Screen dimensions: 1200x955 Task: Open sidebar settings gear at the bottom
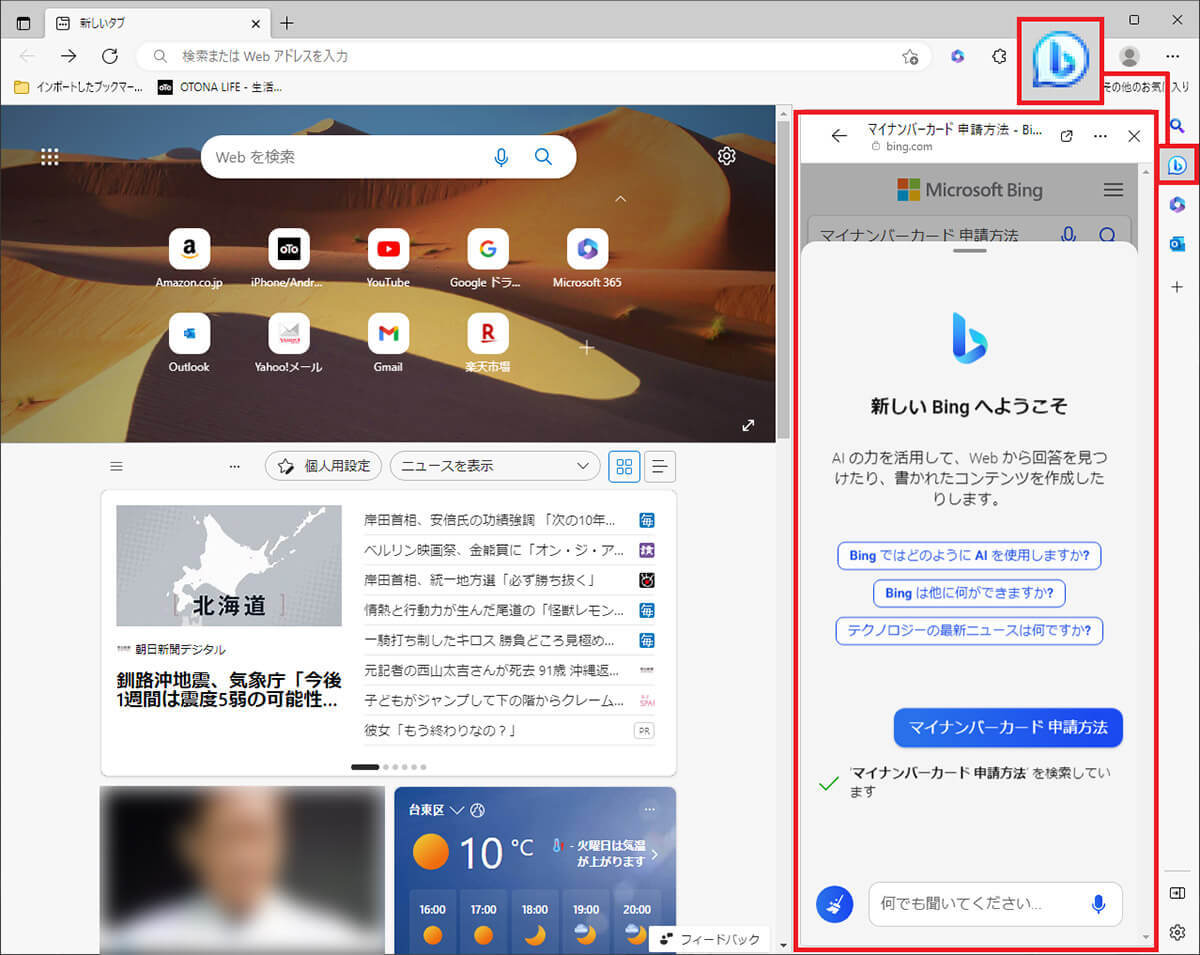coord(1177,933)
